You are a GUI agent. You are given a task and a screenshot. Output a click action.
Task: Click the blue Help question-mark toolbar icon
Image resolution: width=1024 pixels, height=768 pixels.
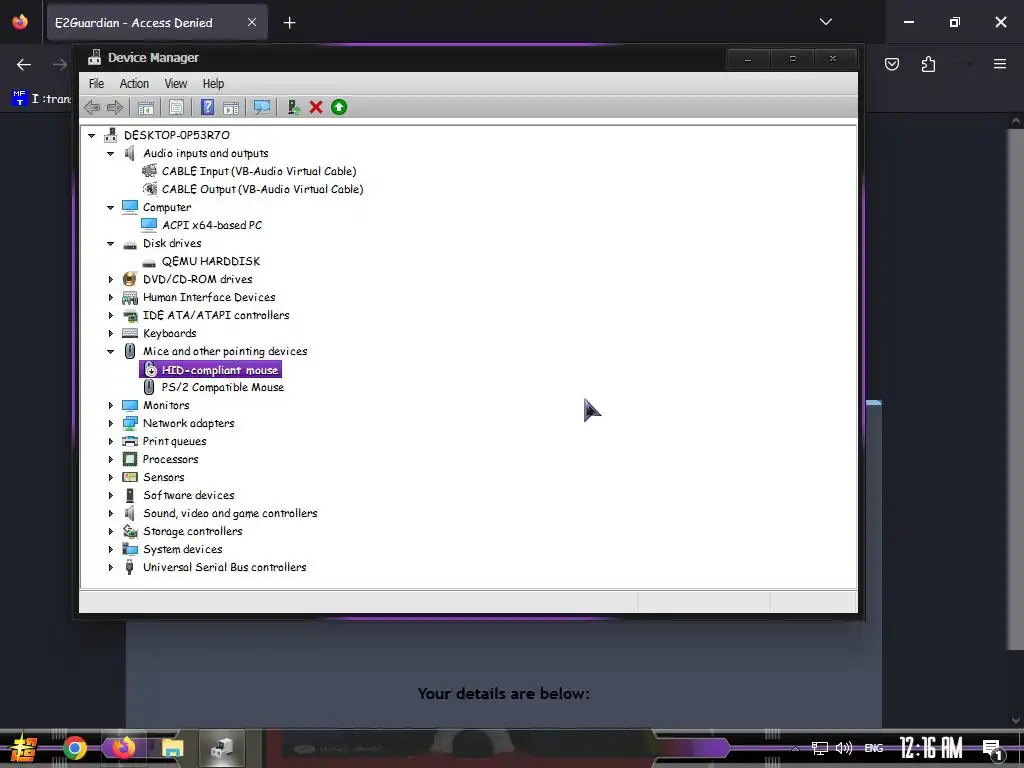pos(207,107)
